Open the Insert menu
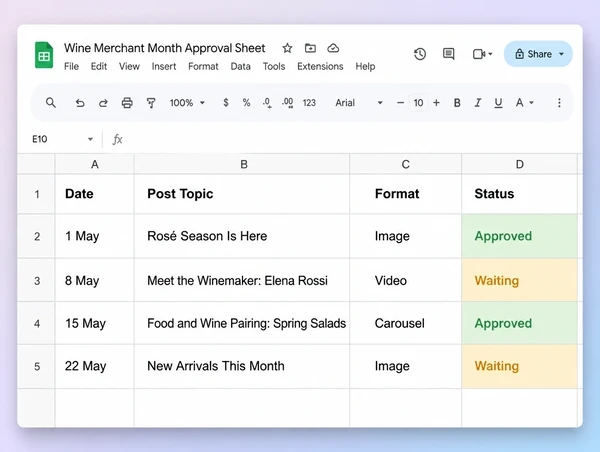Viewport: 600px width, 452px height. (164, 66)
